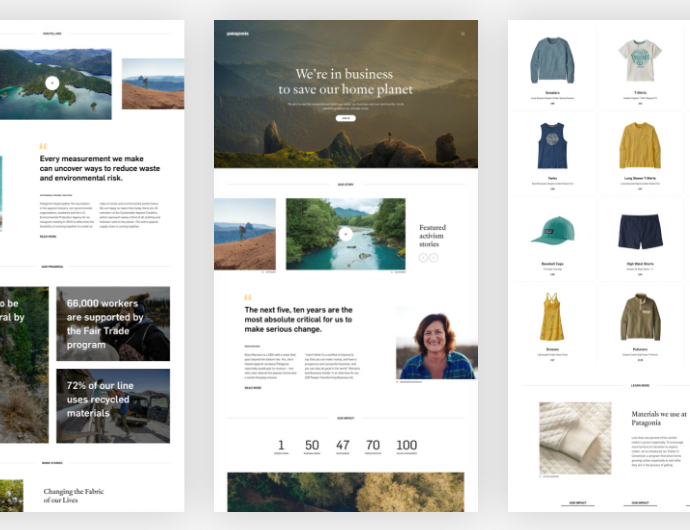
Task: Click the impact statistic 50
Action: tap(312, 445)
